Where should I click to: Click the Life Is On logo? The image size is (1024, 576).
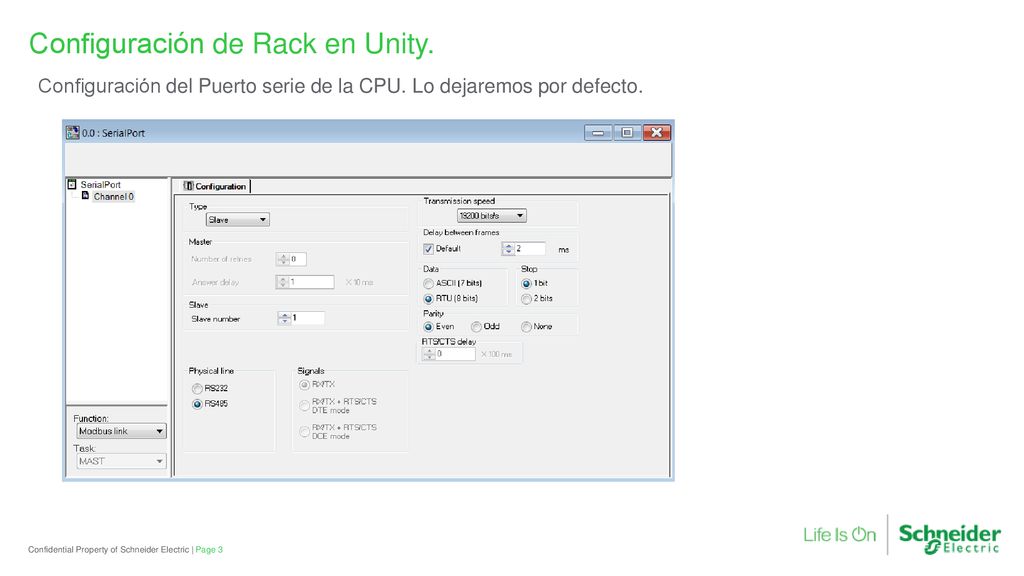tap(839, 535)
